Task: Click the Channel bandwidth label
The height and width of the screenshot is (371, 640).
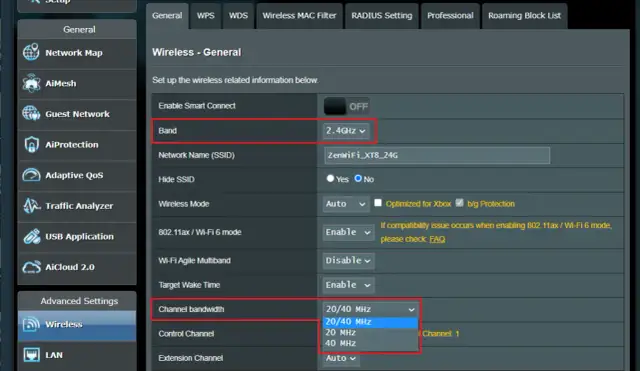Action: coord(191,309)
